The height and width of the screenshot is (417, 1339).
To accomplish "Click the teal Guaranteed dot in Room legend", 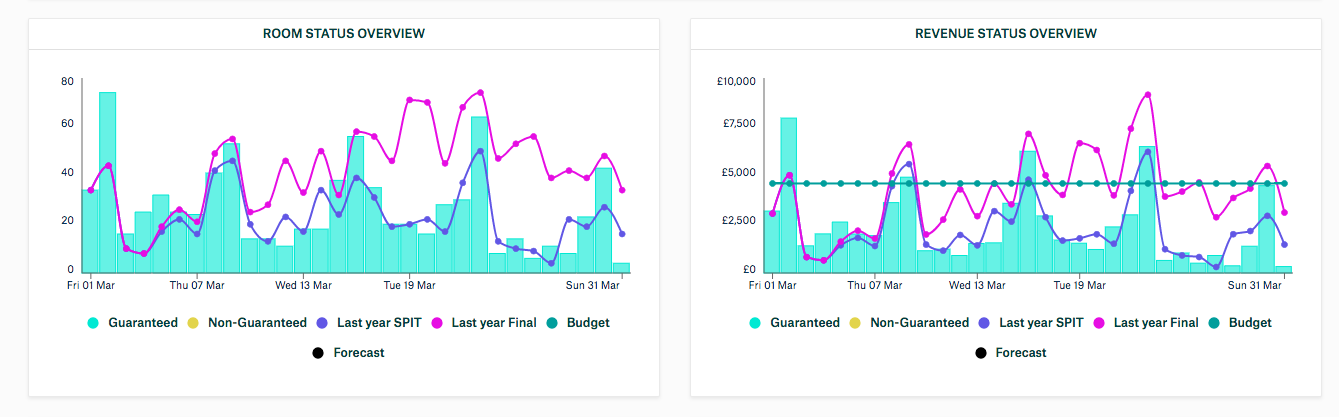I will coord(93,323).
